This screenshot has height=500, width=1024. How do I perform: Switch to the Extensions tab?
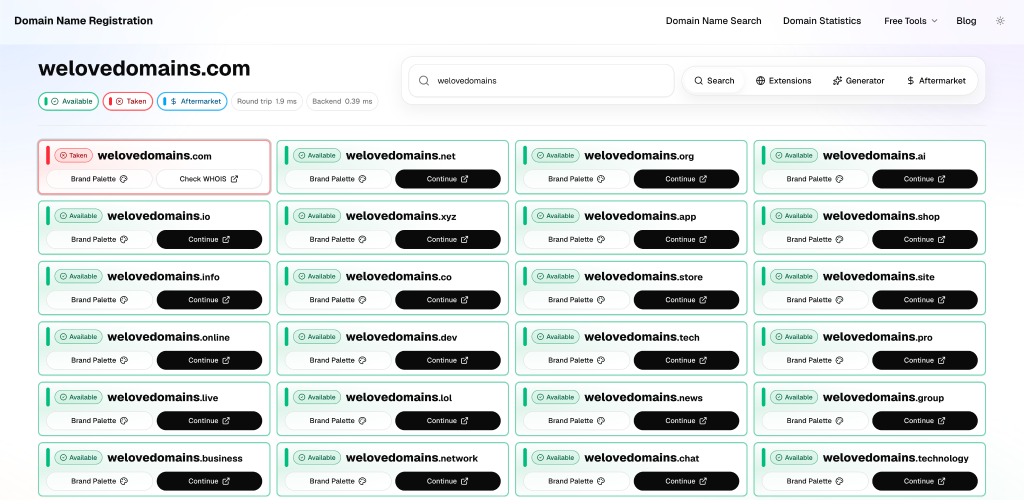pyautogui.click(x=784, y=81)
